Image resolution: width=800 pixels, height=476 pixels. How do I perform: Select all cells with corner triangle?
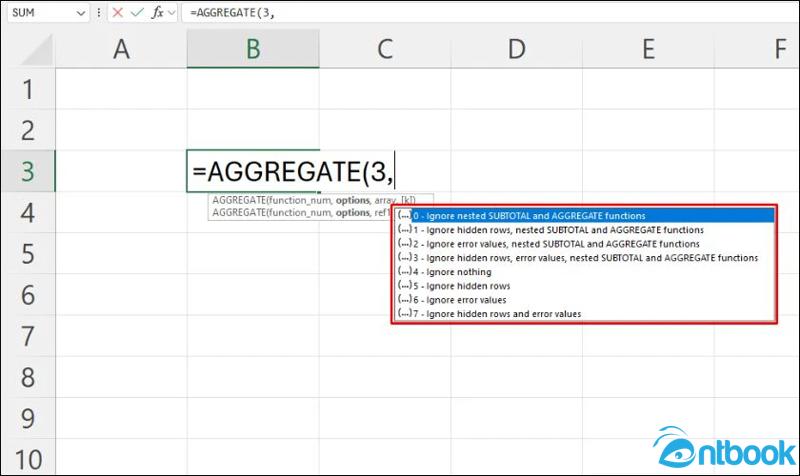pos(37,50)
